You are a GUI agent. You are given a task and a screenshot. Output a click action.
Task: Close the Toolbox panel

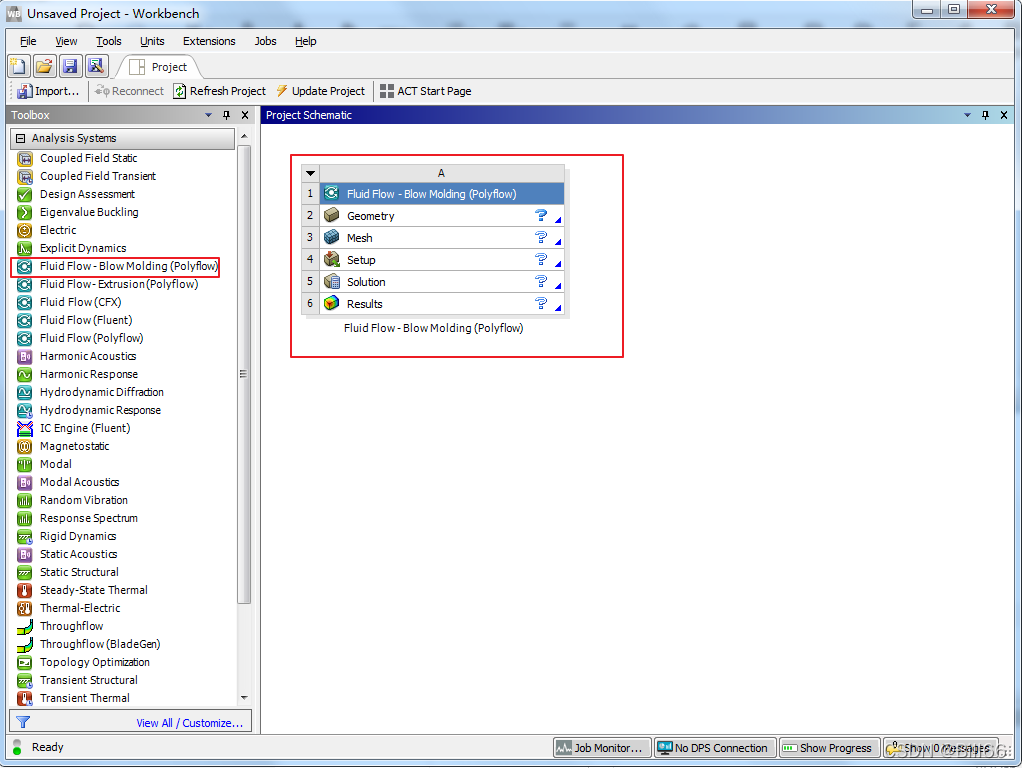(245, 115)
